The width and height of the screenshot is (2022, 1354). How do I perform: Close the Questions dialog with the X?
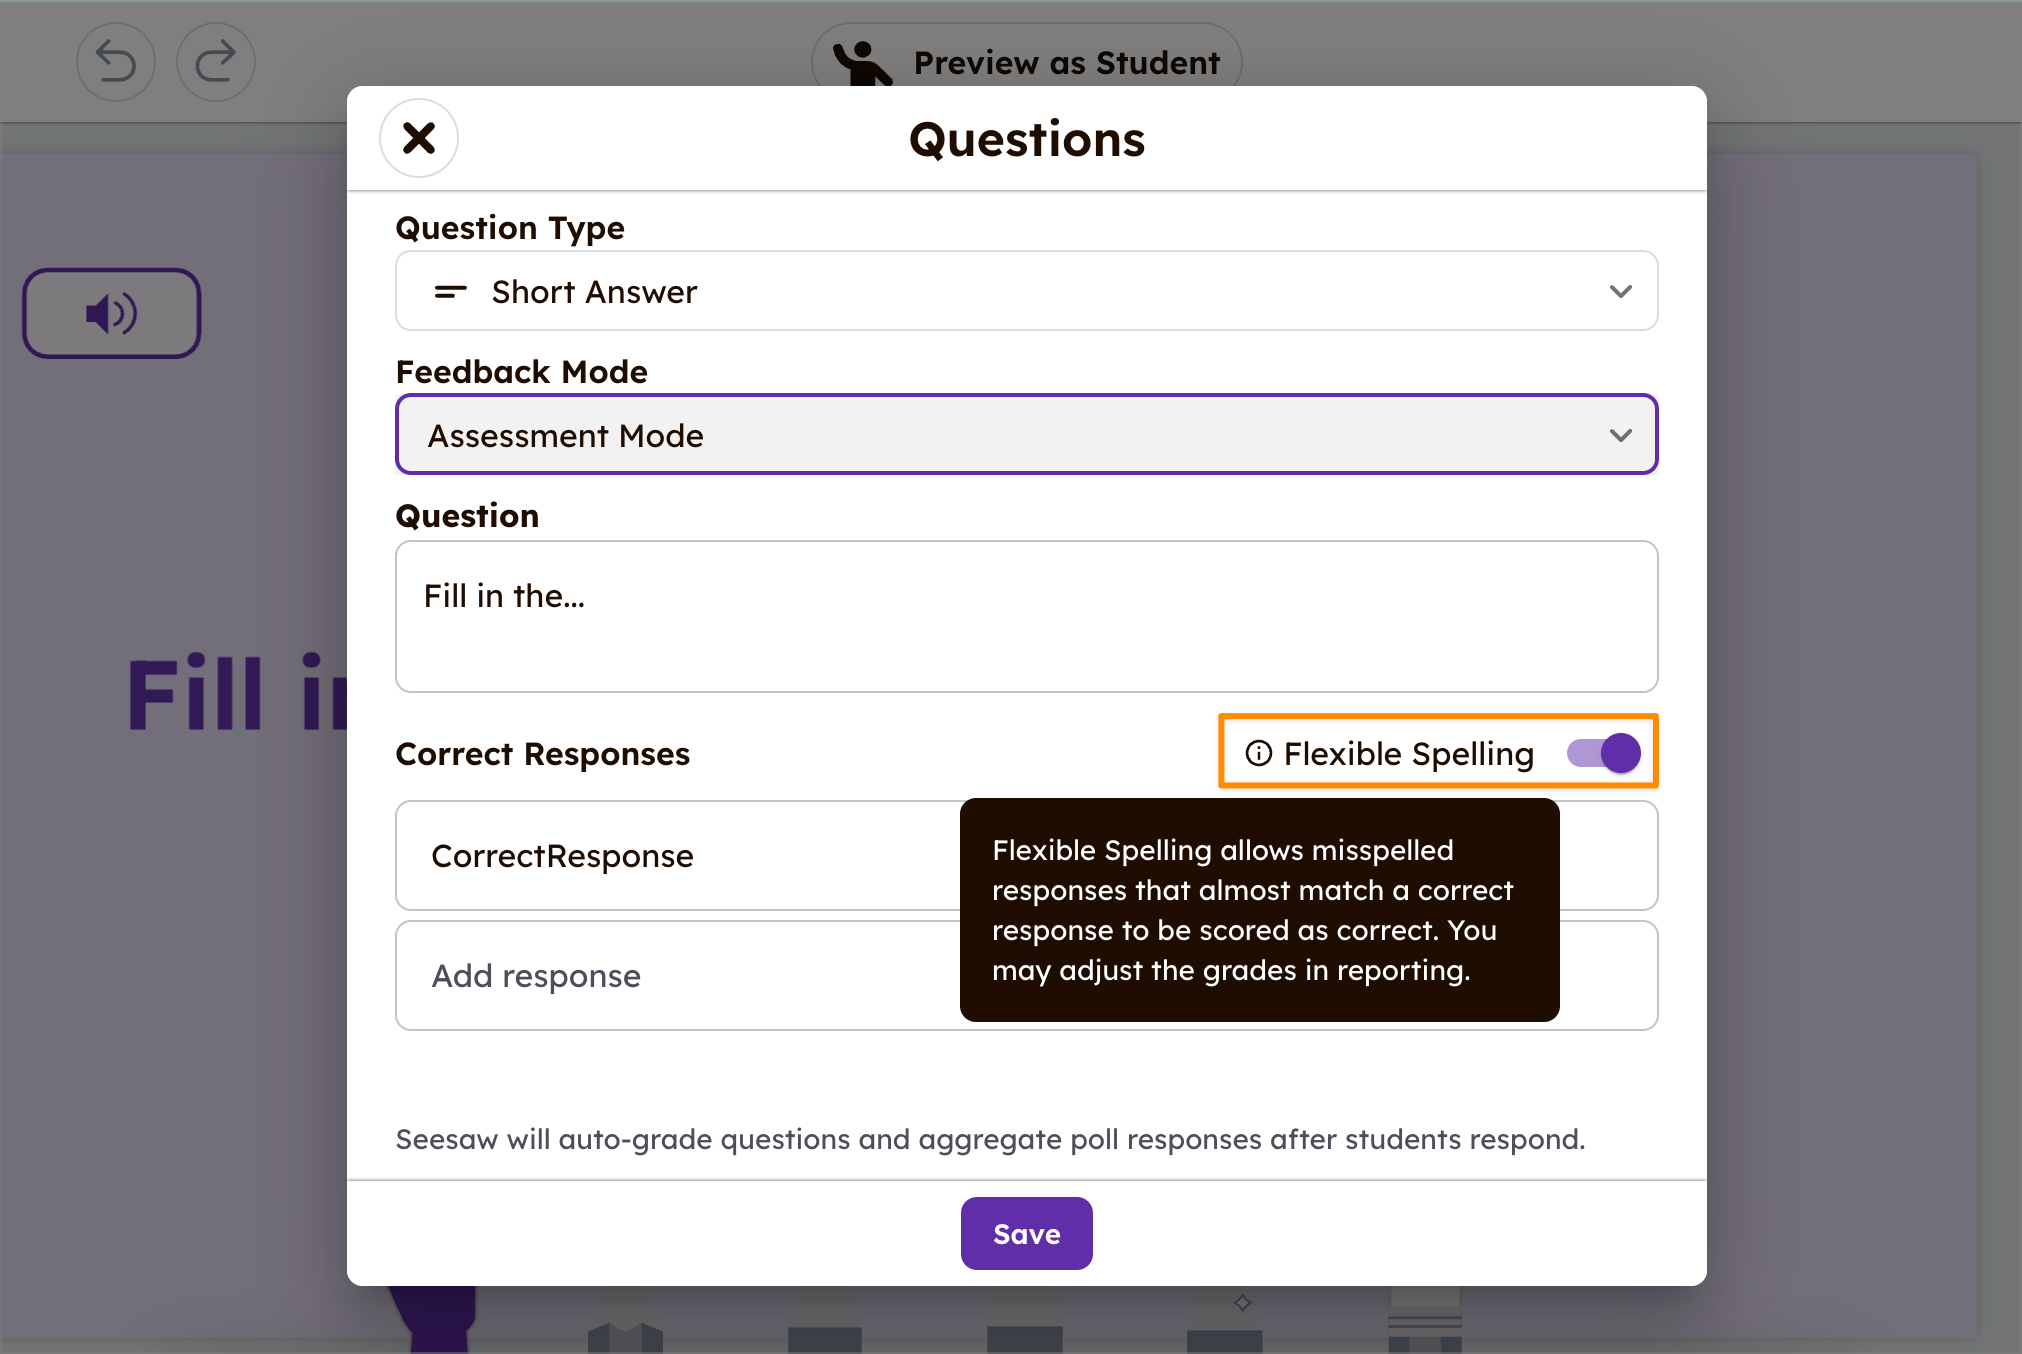point(419,138)
